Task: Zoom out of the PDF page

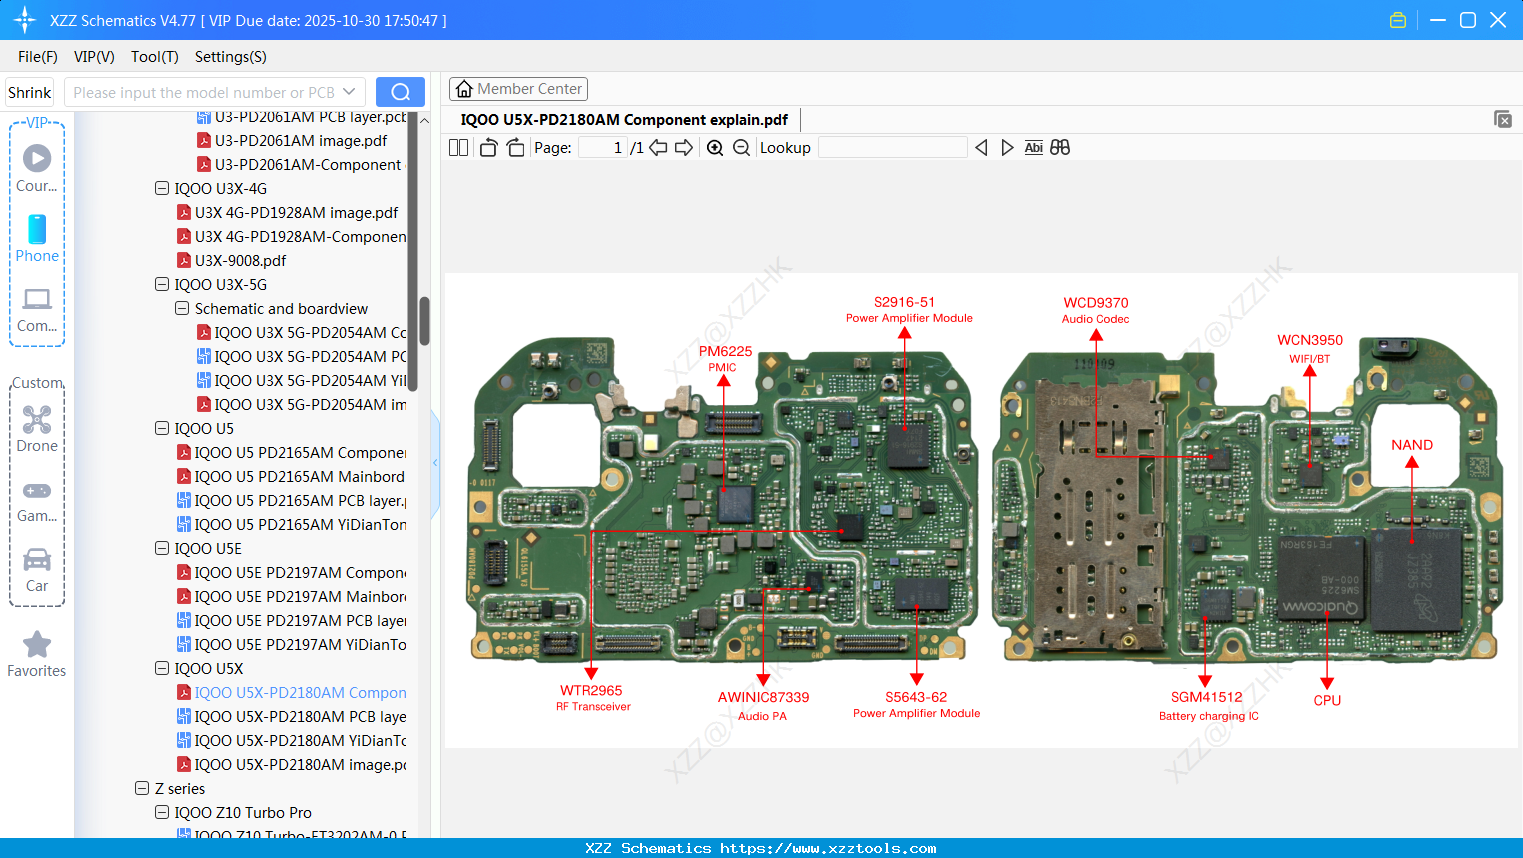Action: [741, 147]
